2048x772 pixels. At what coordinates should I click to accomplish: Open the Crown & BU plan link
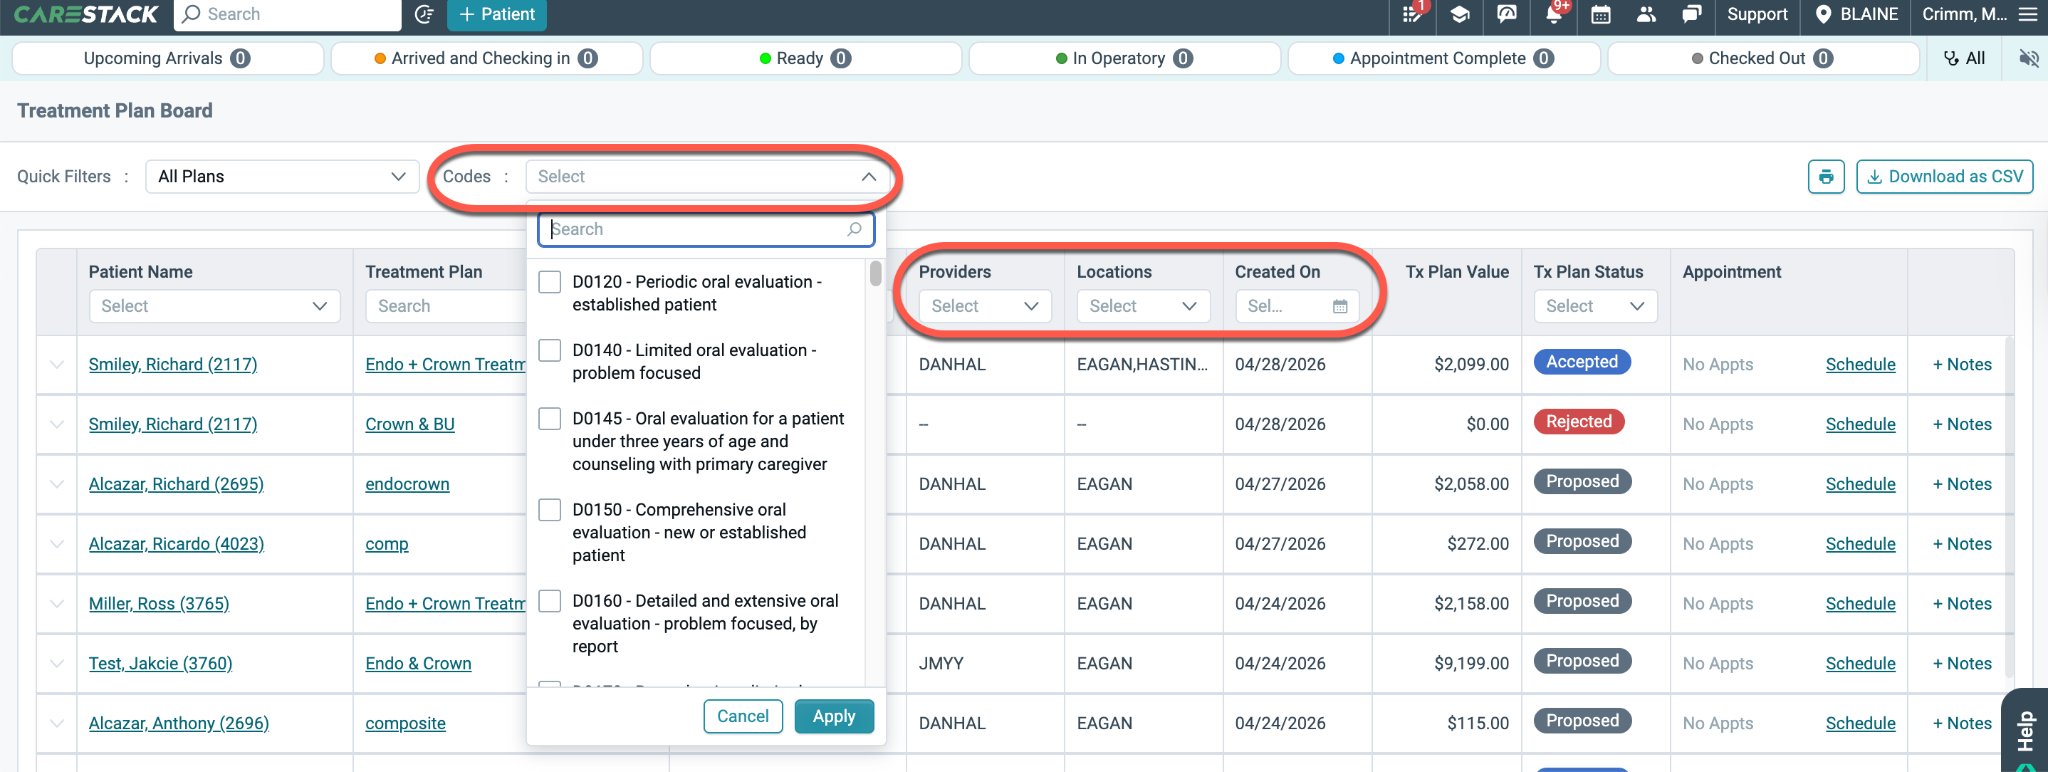click(409, 424)
